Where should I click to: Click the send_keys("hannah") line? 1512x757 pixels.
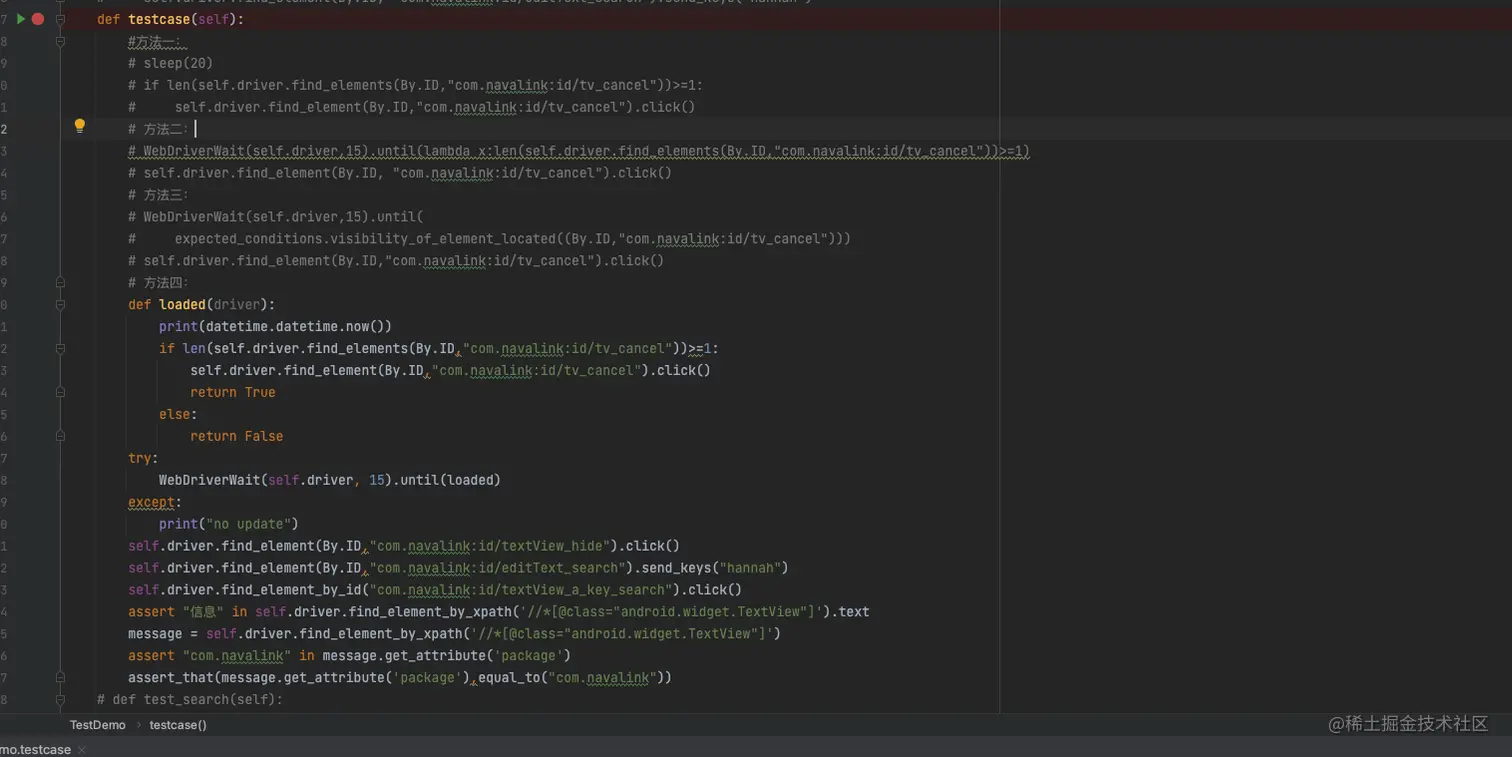coord(458,568)
